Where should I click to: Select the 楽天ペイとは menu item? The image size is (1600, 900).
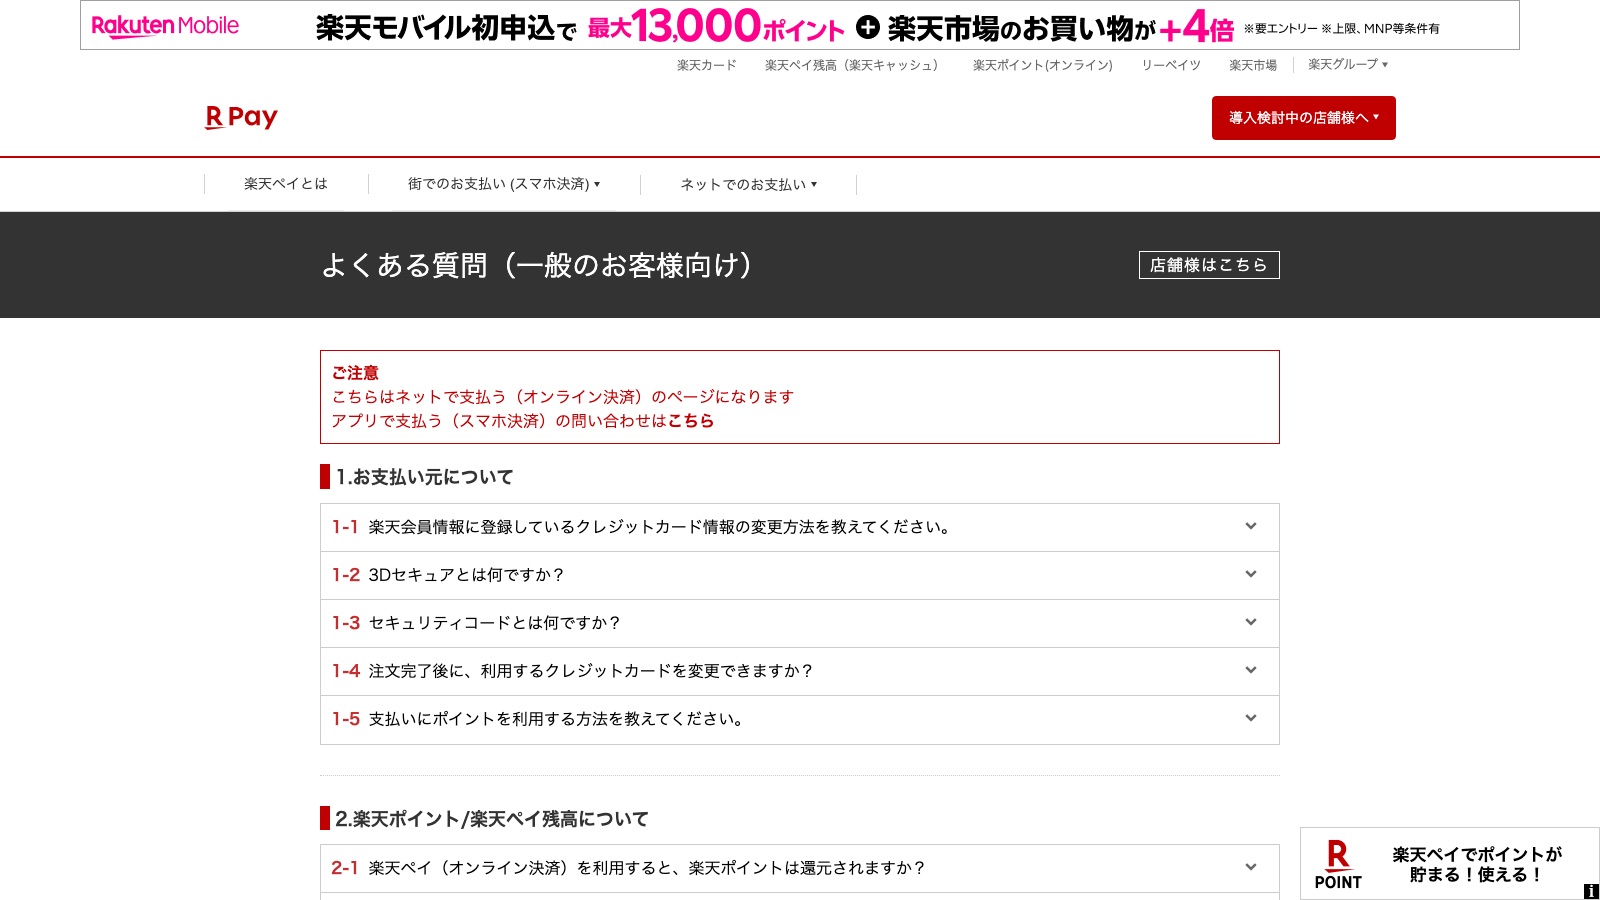tap(286, 184)
